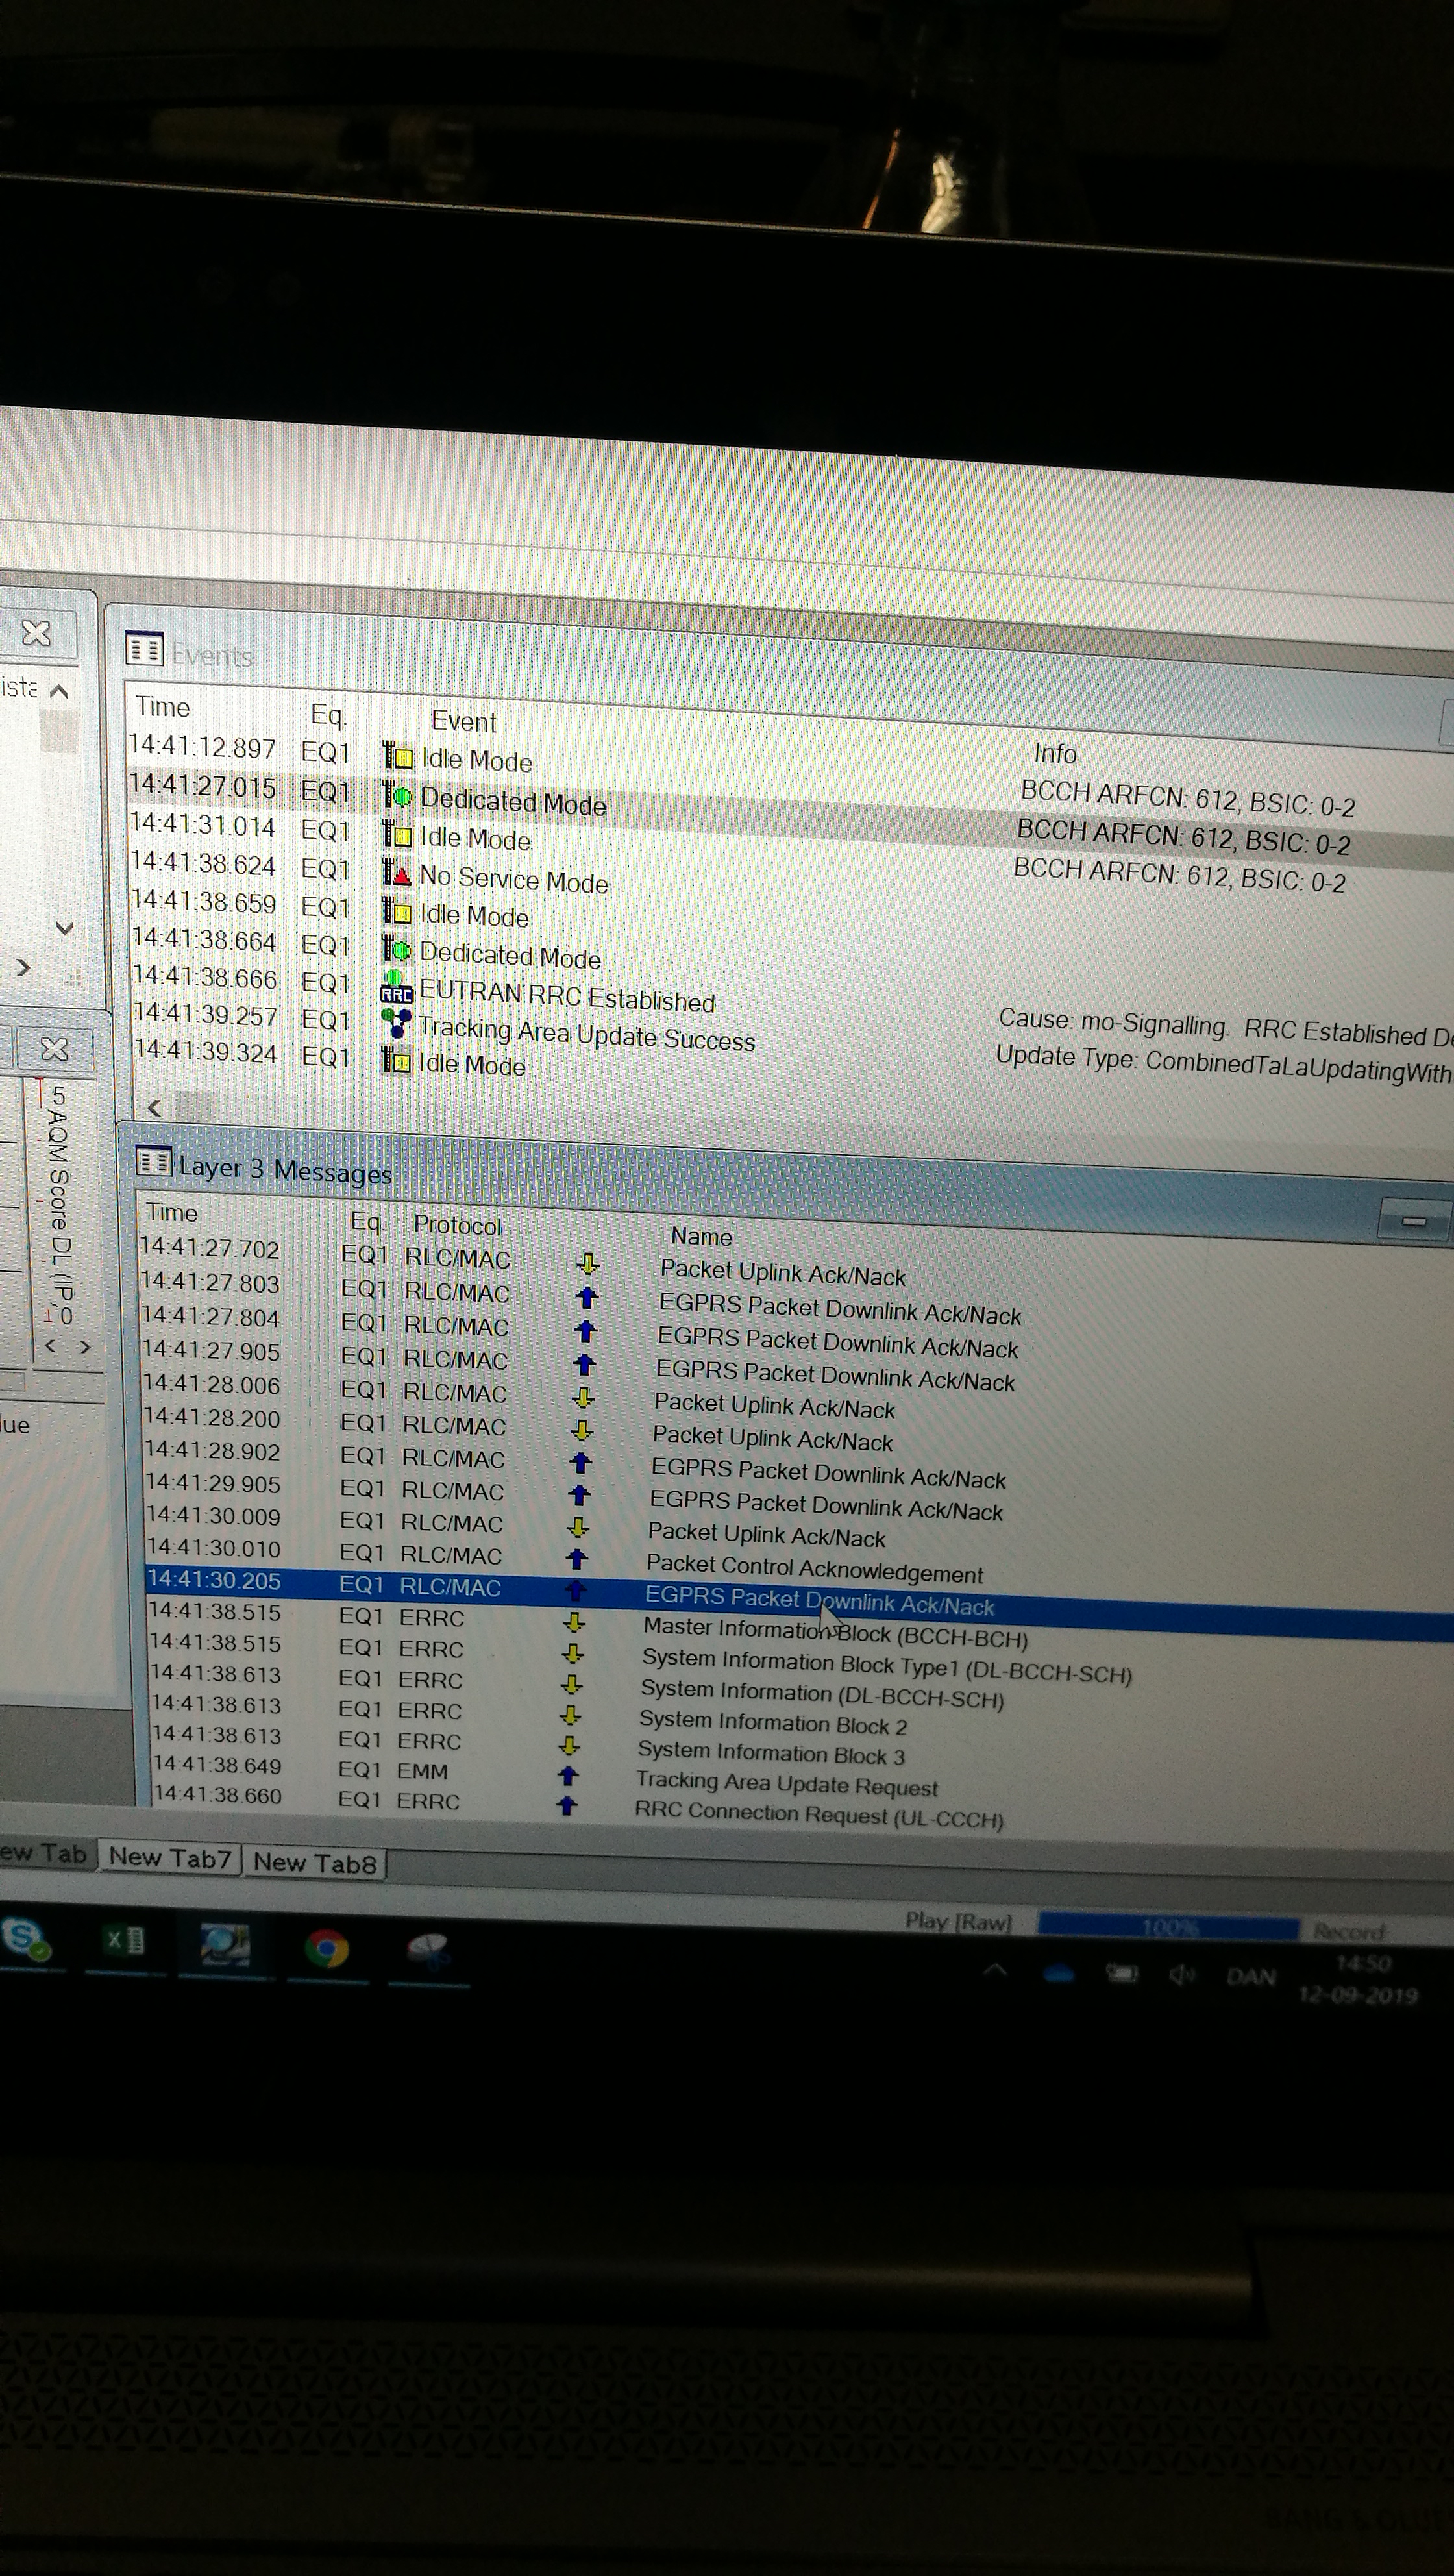
Task: Click Tracking Area Update Success icon
Action: coord(396,1022)
